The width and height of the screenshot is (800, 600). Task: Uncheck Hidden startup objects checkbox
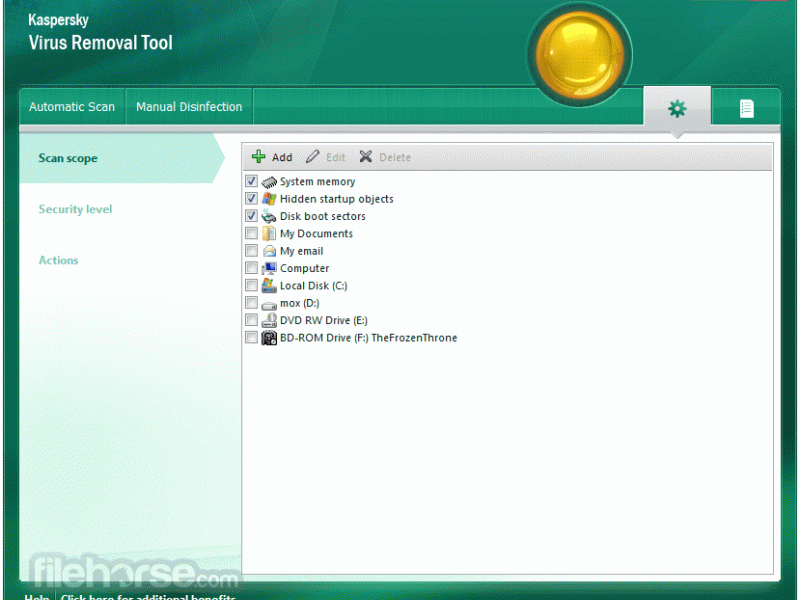[251, 198]
